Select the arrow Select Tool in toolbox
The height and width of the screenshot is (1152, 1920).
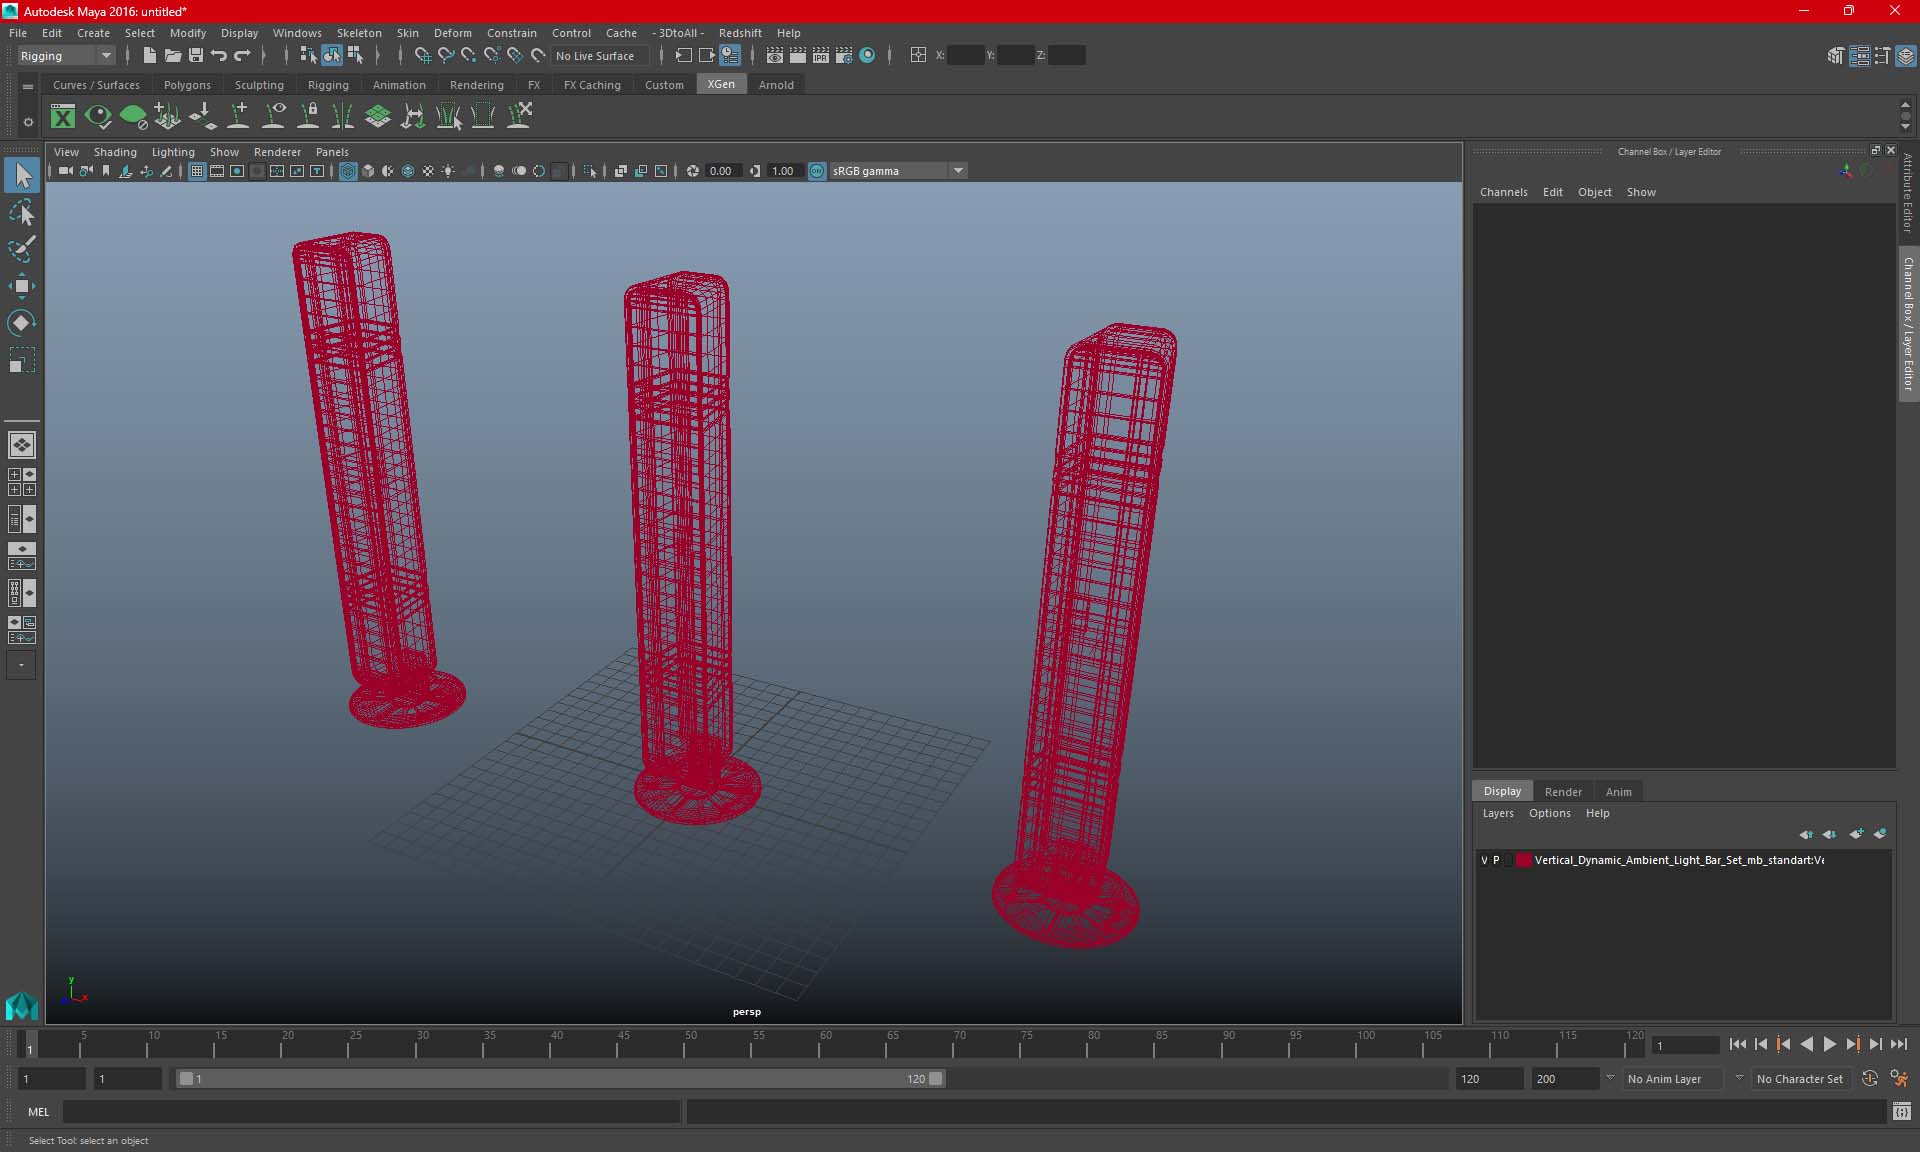22,175
